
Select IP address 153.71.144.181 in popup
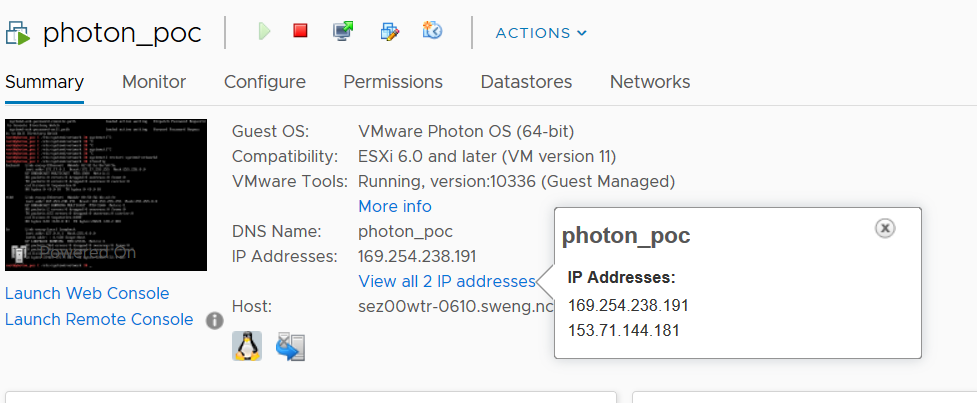point(624,330)
